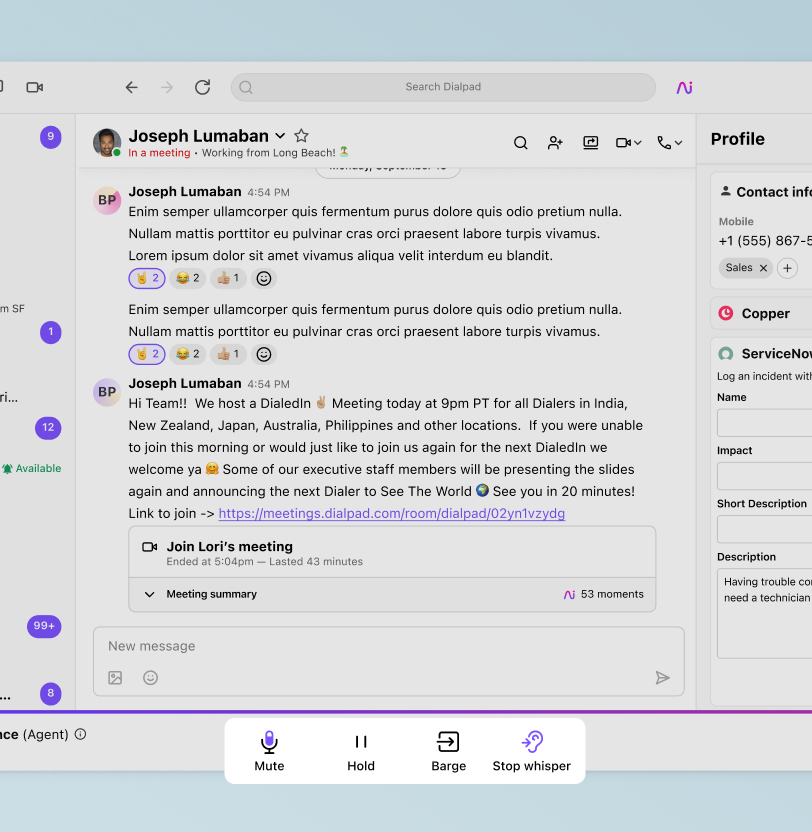
Task: Expand the ServiceNow integration section
Action: pos(764,353)
